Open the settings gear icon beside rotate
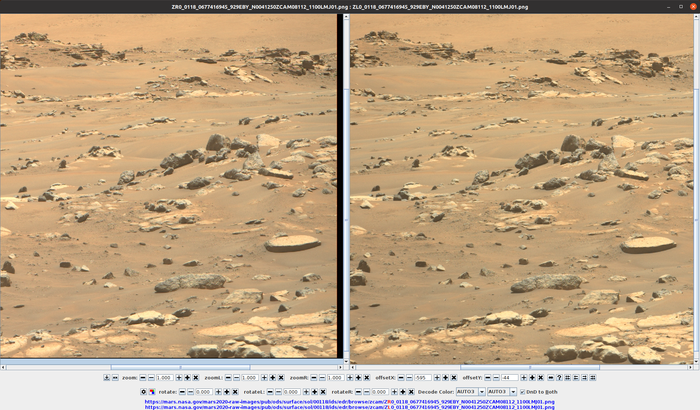Viewport: 700px width, 410px height. (x=143, y=391)
